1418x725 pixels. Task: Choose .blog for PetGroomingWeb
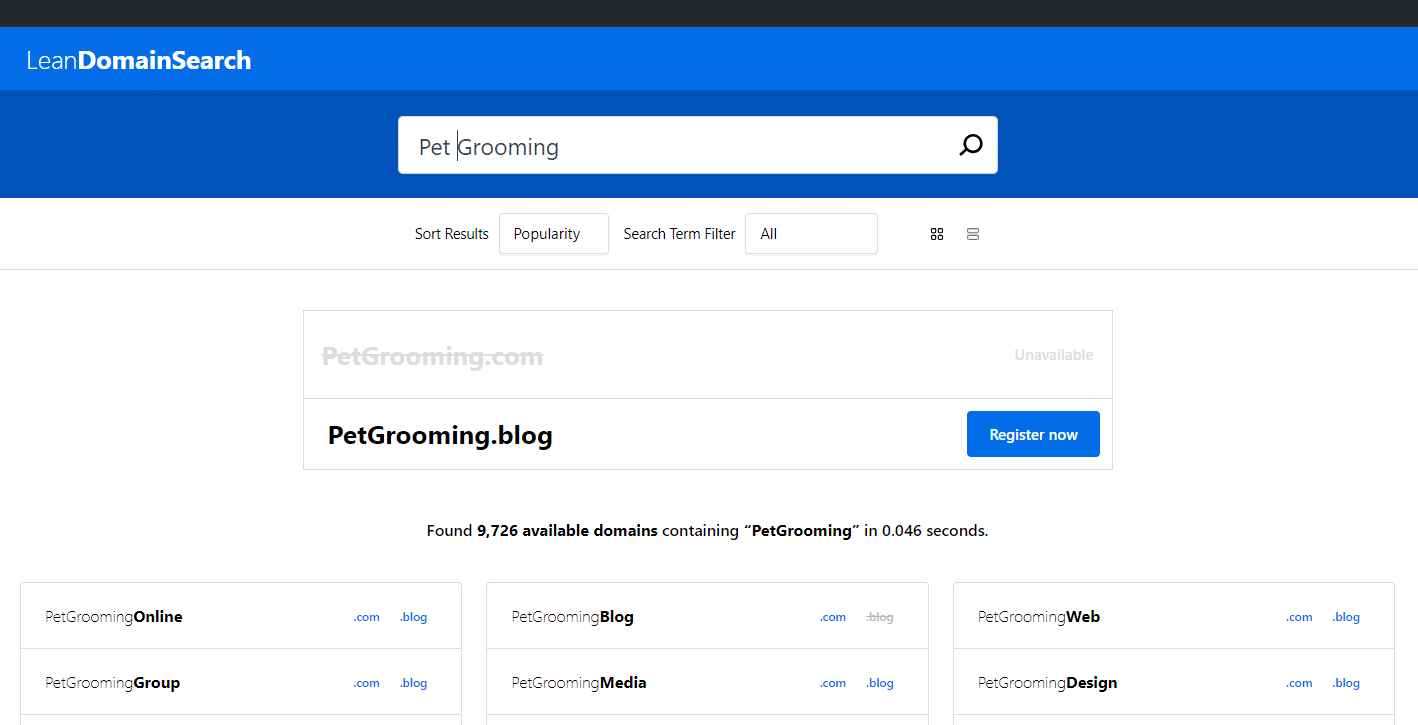[x=1346, y=617]
